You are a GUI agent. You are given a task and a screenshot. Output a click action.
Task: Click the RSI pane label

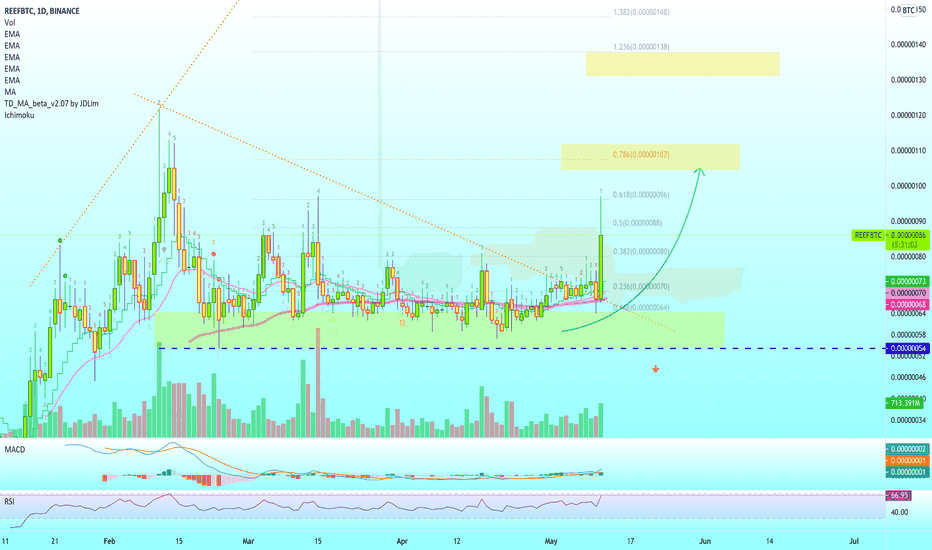[9, 502]
